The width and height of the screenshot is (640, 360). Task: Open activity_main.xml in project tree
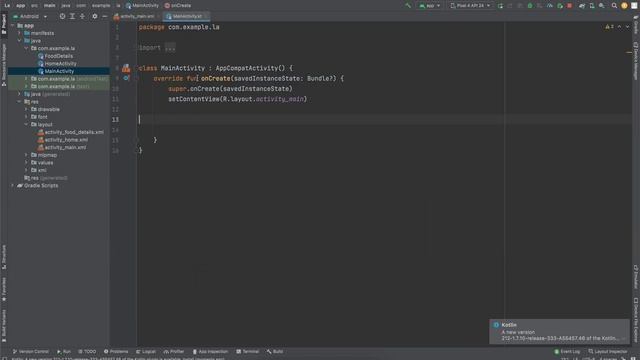[x=62, y=147]
